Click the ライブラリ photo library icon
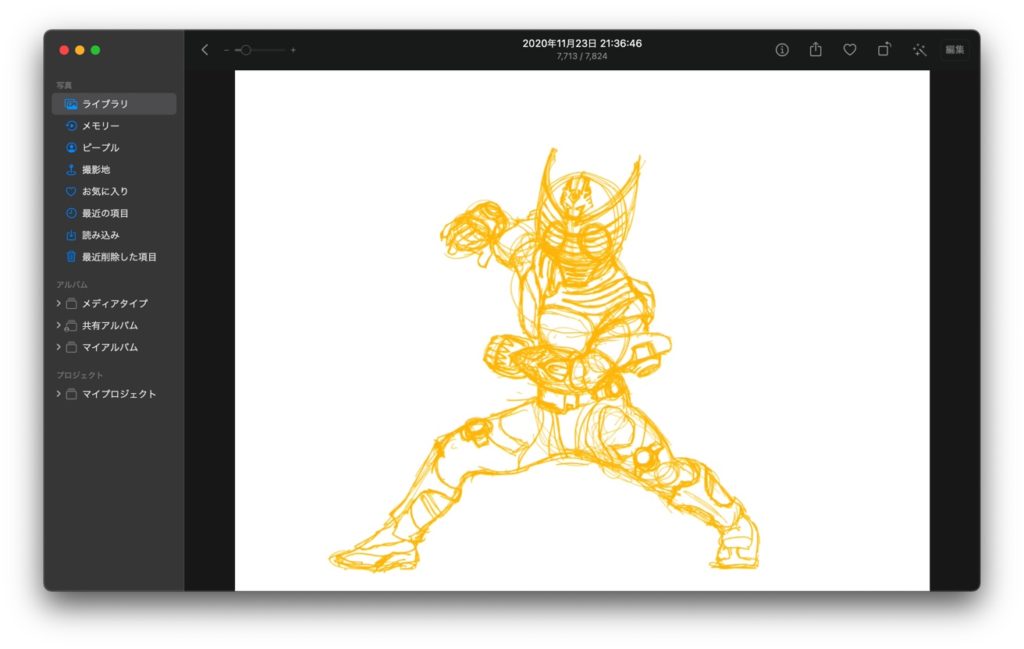The height and width of the screenshot is (649, 1024). click(x=71, y=104)
